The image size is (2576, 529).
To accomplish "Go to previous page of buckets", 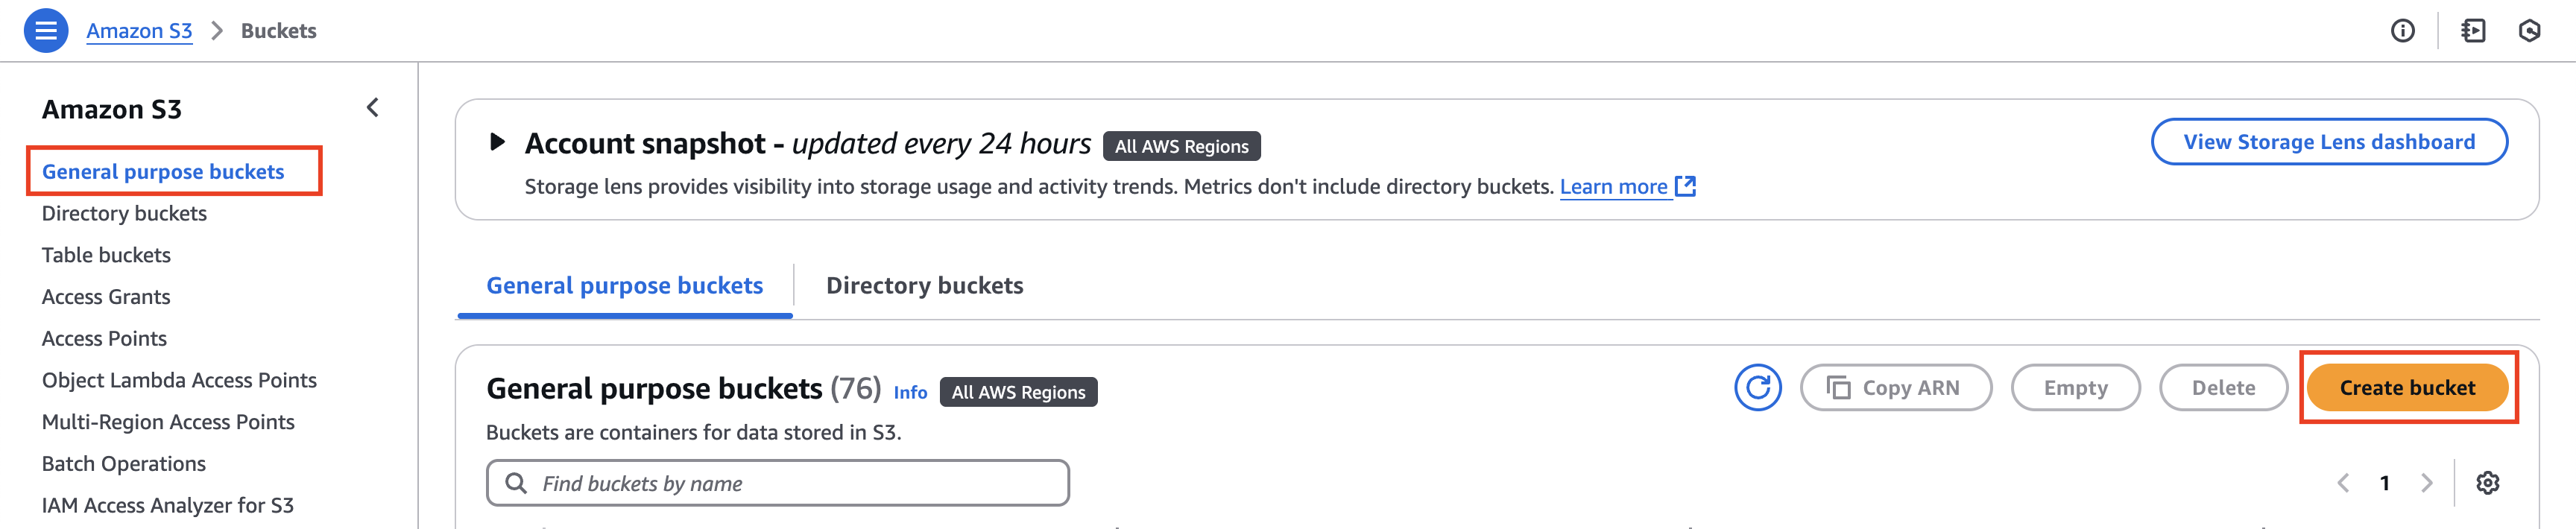I will coord(2343,483).
